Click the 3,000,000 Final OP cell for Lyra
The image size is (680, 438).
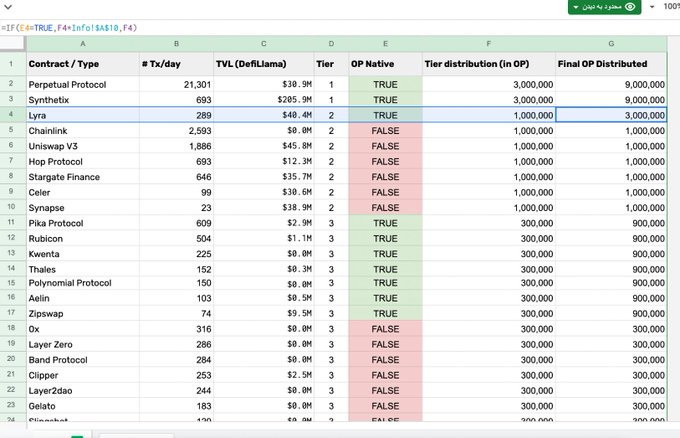(x=611, y=115)
